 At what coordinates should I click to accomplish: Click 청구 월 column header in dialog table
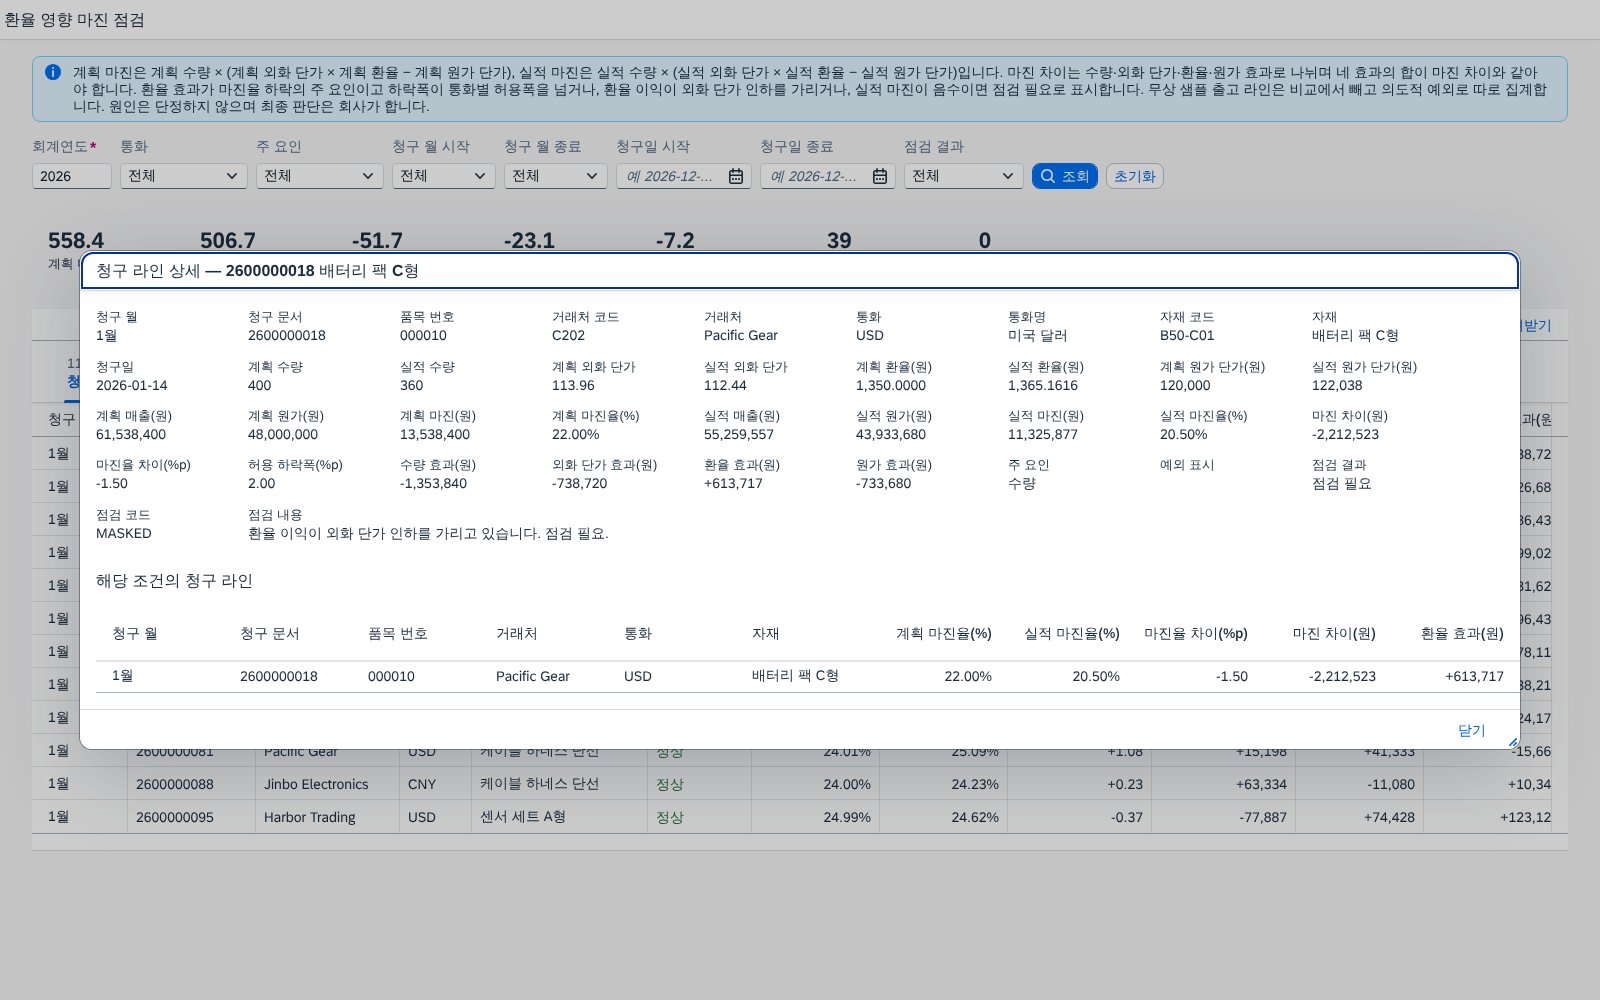pos(134,634)
